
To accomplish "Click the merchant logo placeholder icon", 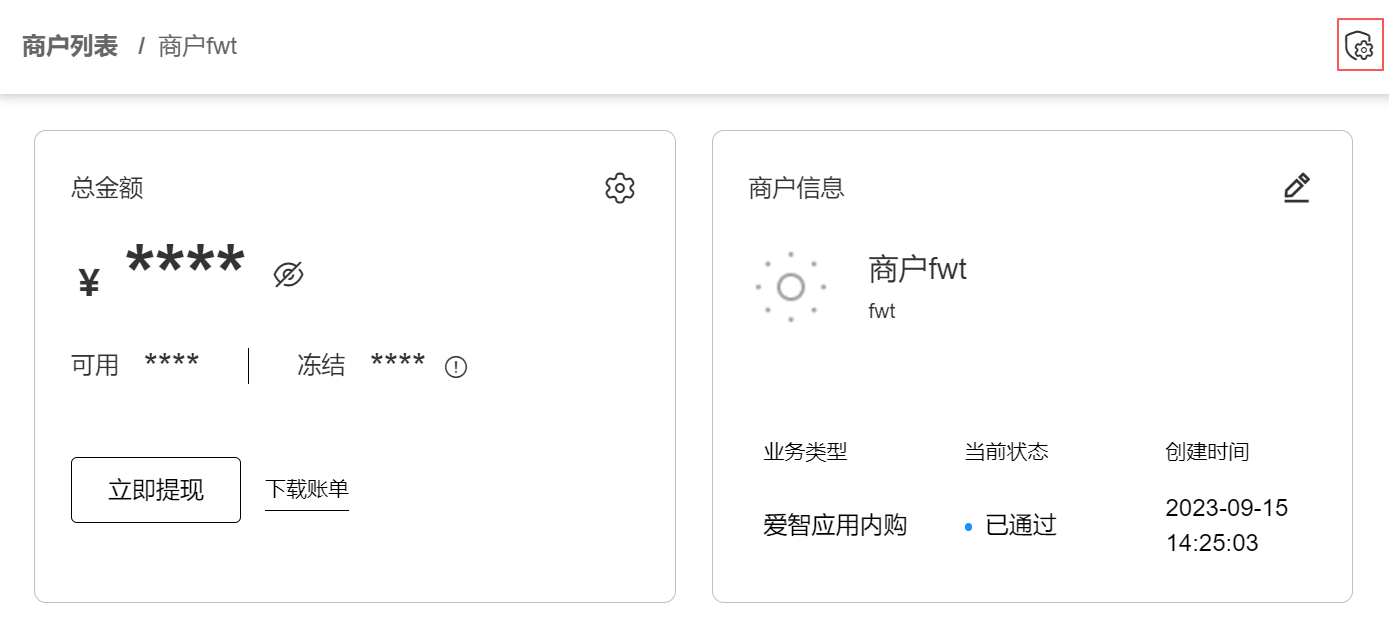I will point(791,287).
